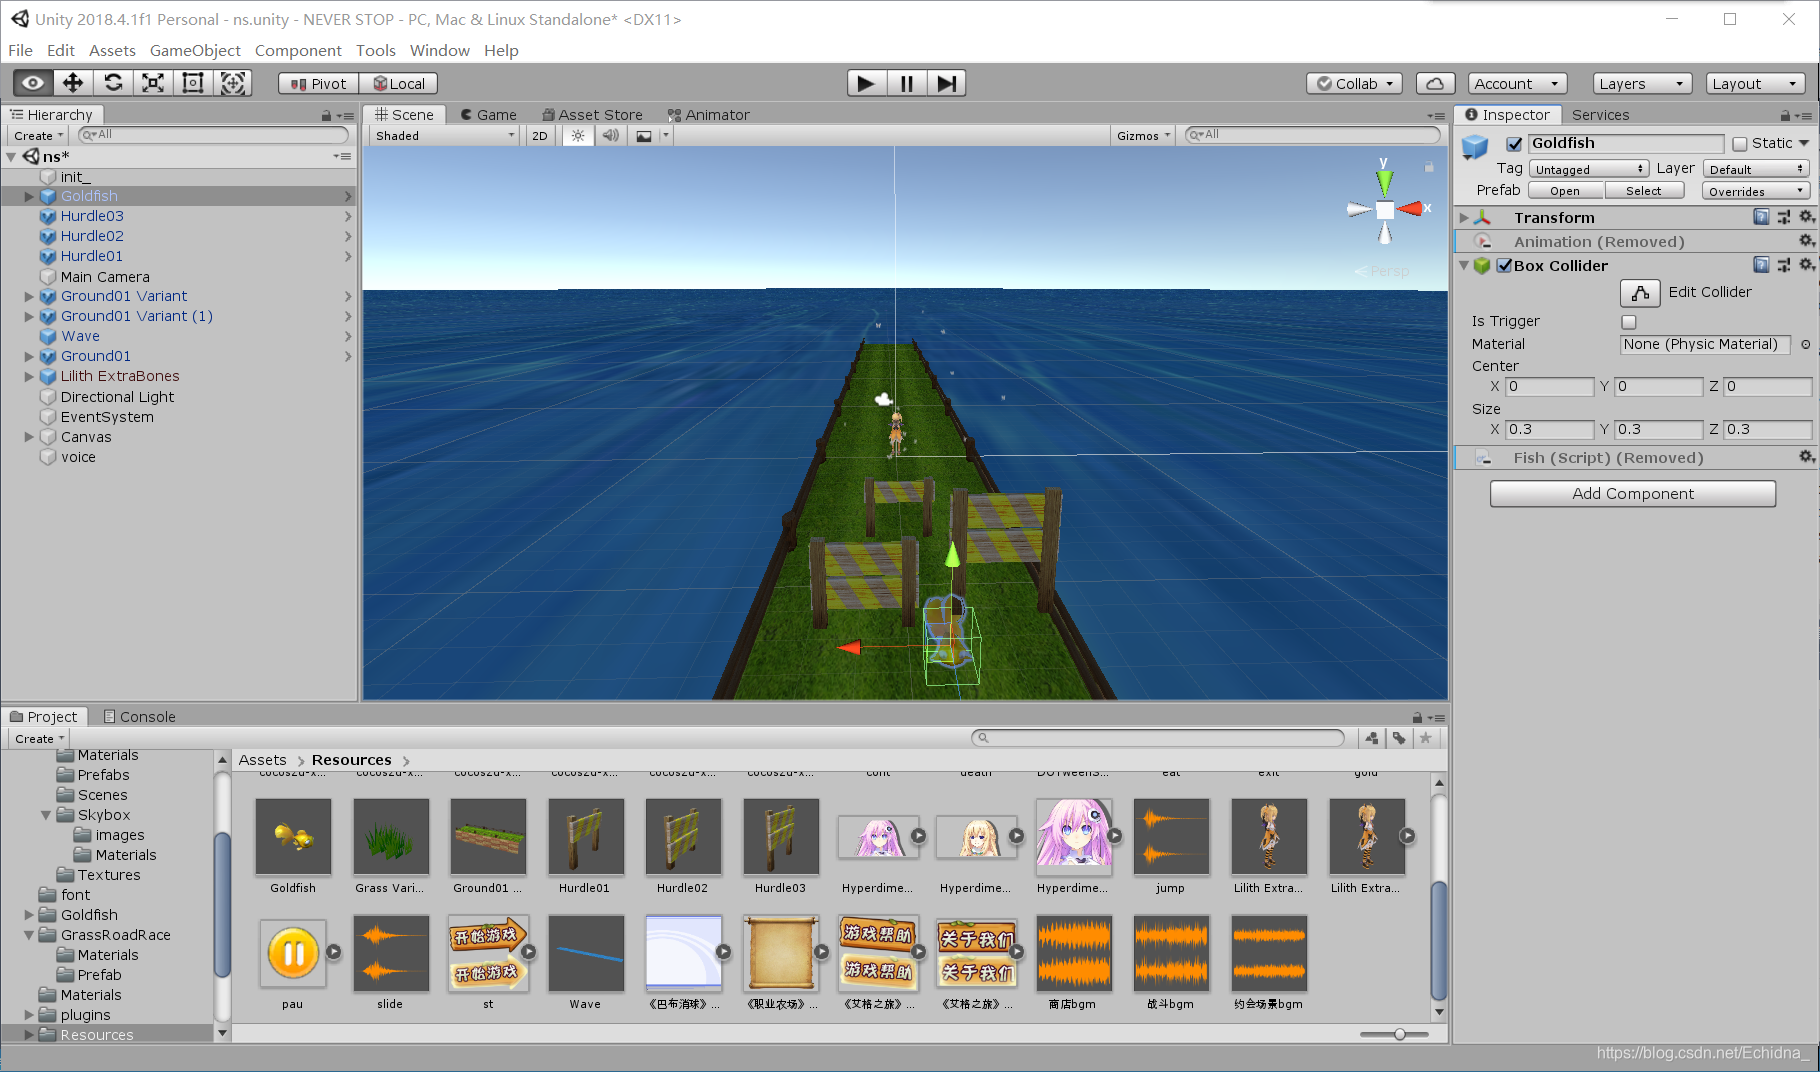Open the Layer dropdown (Default)
Viewport: 1820px width, 1072px height.
(x=1757, y=169)
